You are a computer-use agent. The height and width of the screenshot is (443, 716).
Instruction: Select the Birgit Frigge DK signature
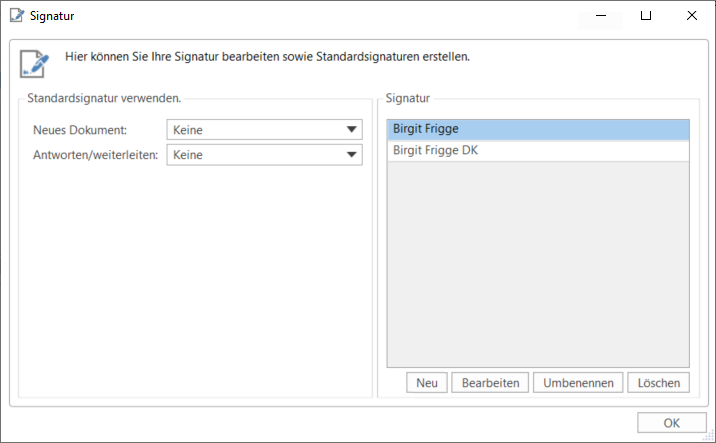[537, 151]
